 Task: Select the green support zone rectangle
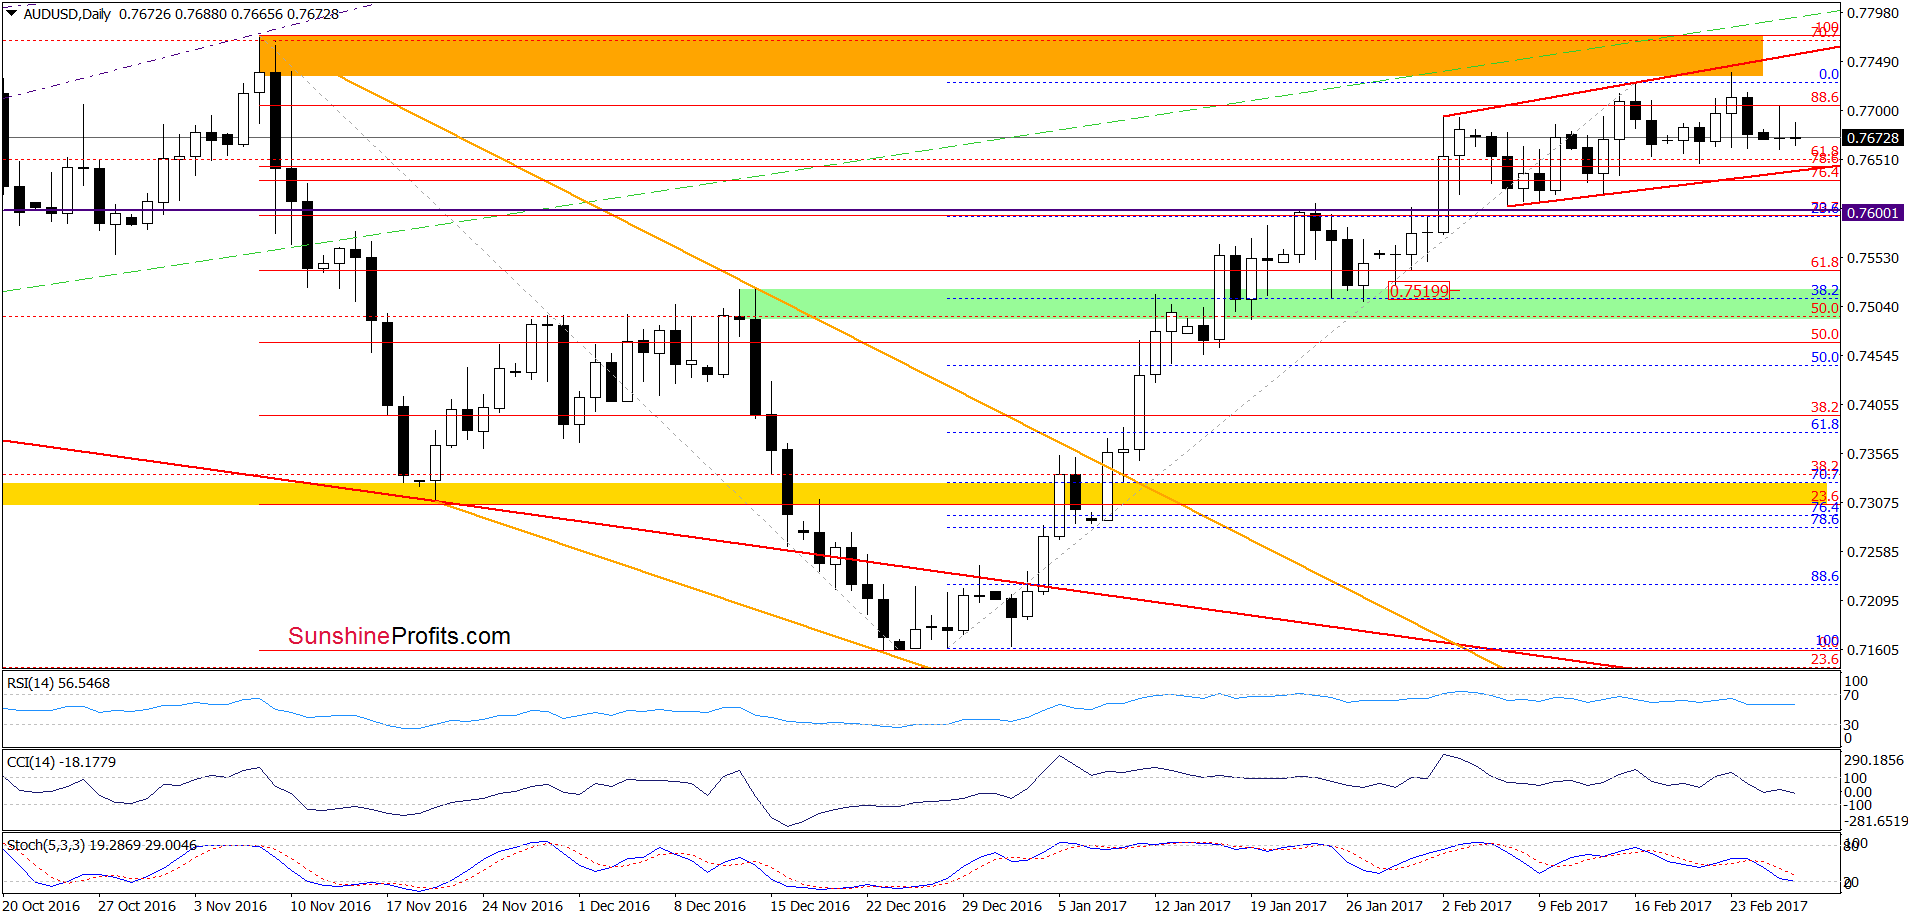tap(1289, 304)
